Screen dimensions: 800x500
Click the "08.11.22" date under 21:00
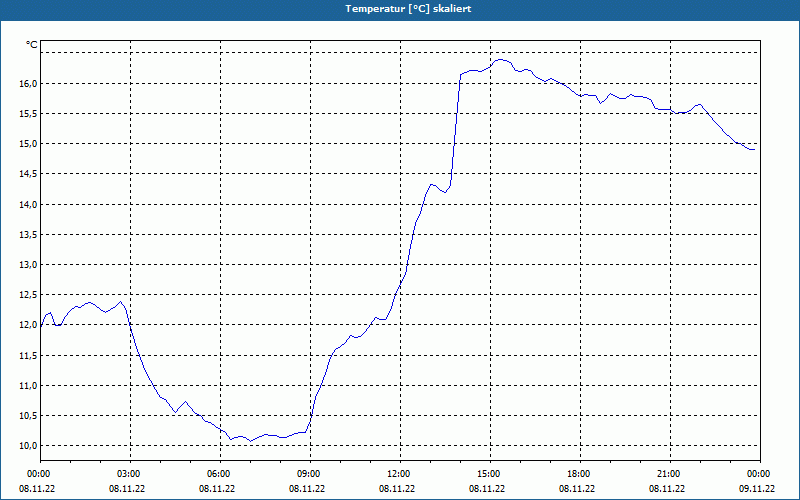[x=667, y=489]
